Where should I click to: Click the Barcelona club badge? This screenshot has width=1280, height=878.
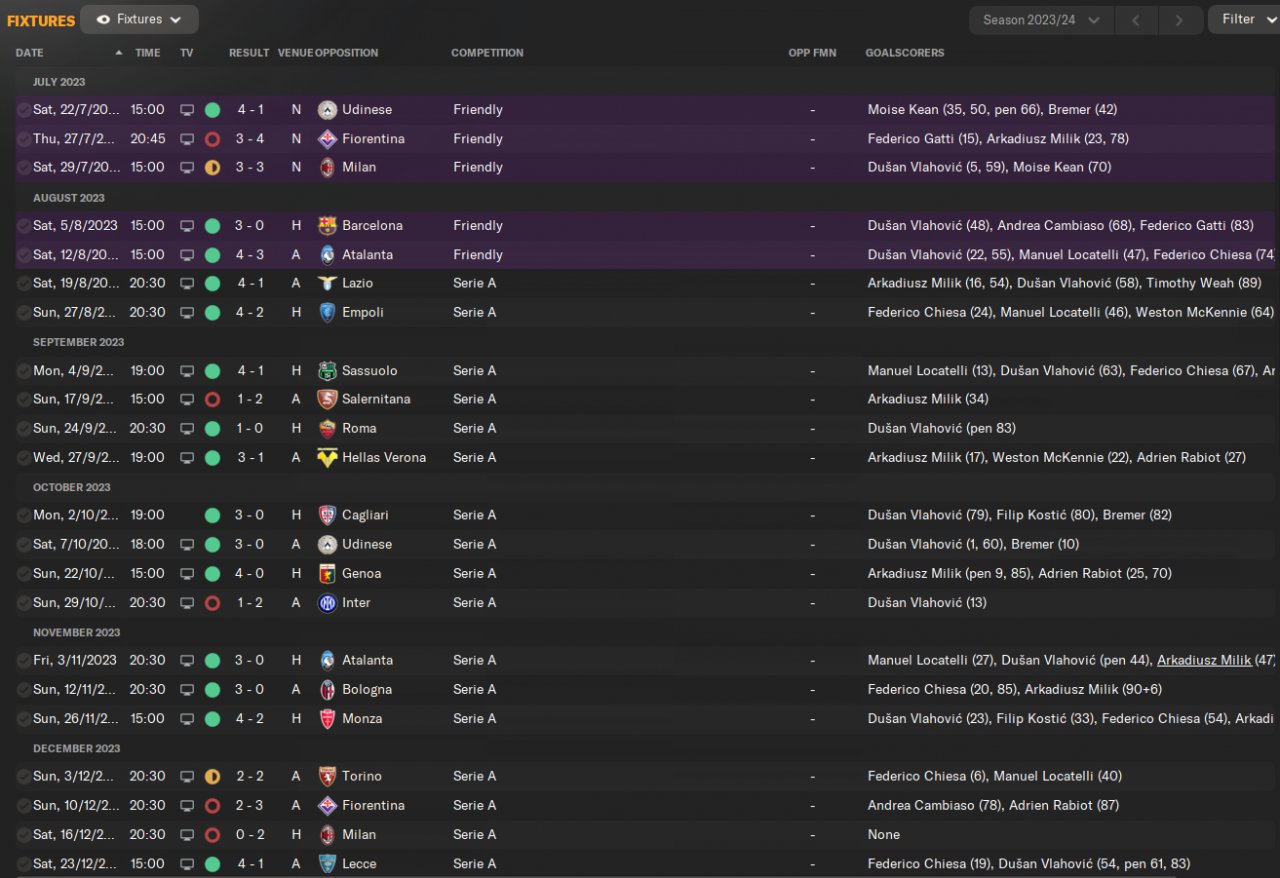pos(327,226)
